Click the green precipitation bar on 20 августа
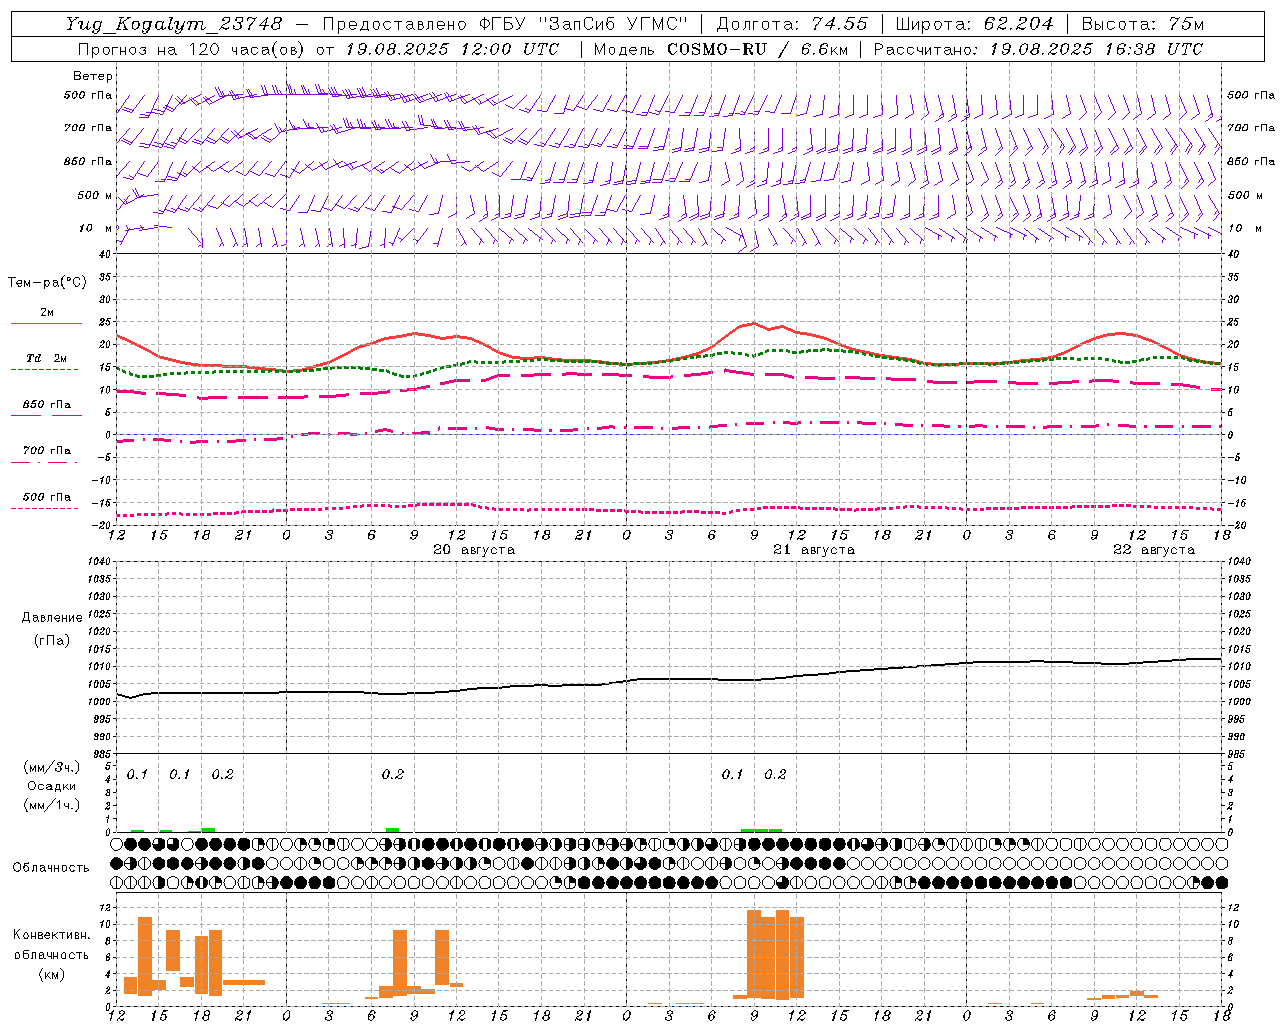This screenshot has height=1024, width=1280. point(393,830)
